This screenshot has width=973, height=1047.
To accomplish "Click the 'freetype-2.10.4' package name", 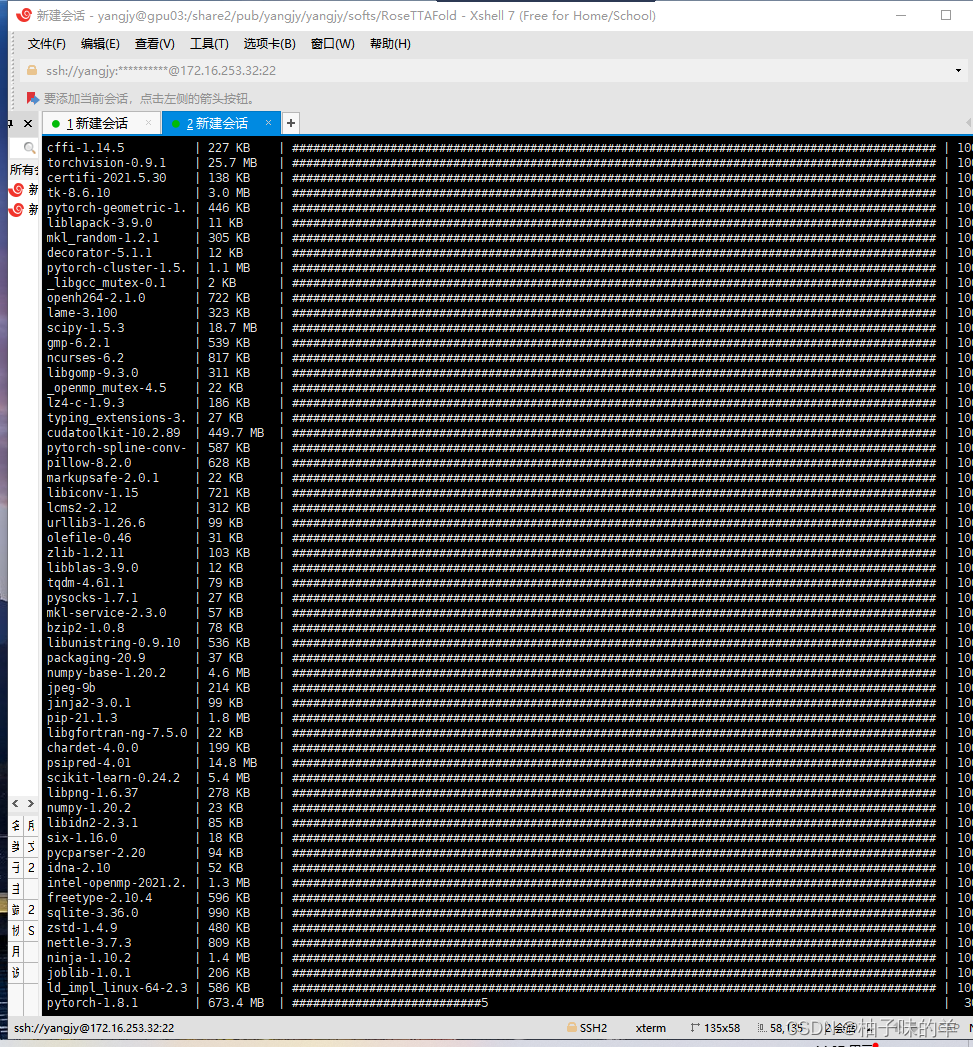I will (100, 898).
